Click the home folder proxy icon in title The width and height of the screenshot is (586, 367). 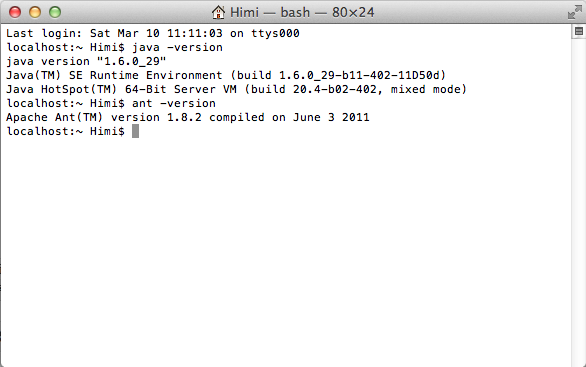[218, 12]
